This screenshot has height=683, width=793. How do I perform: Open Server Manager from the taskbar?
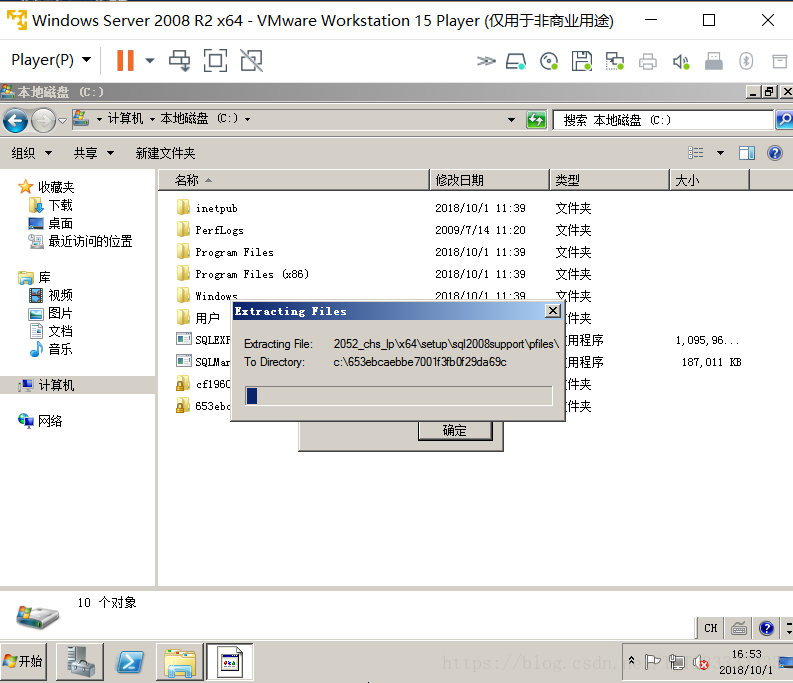pyautogui.click(x=80, y=662)
